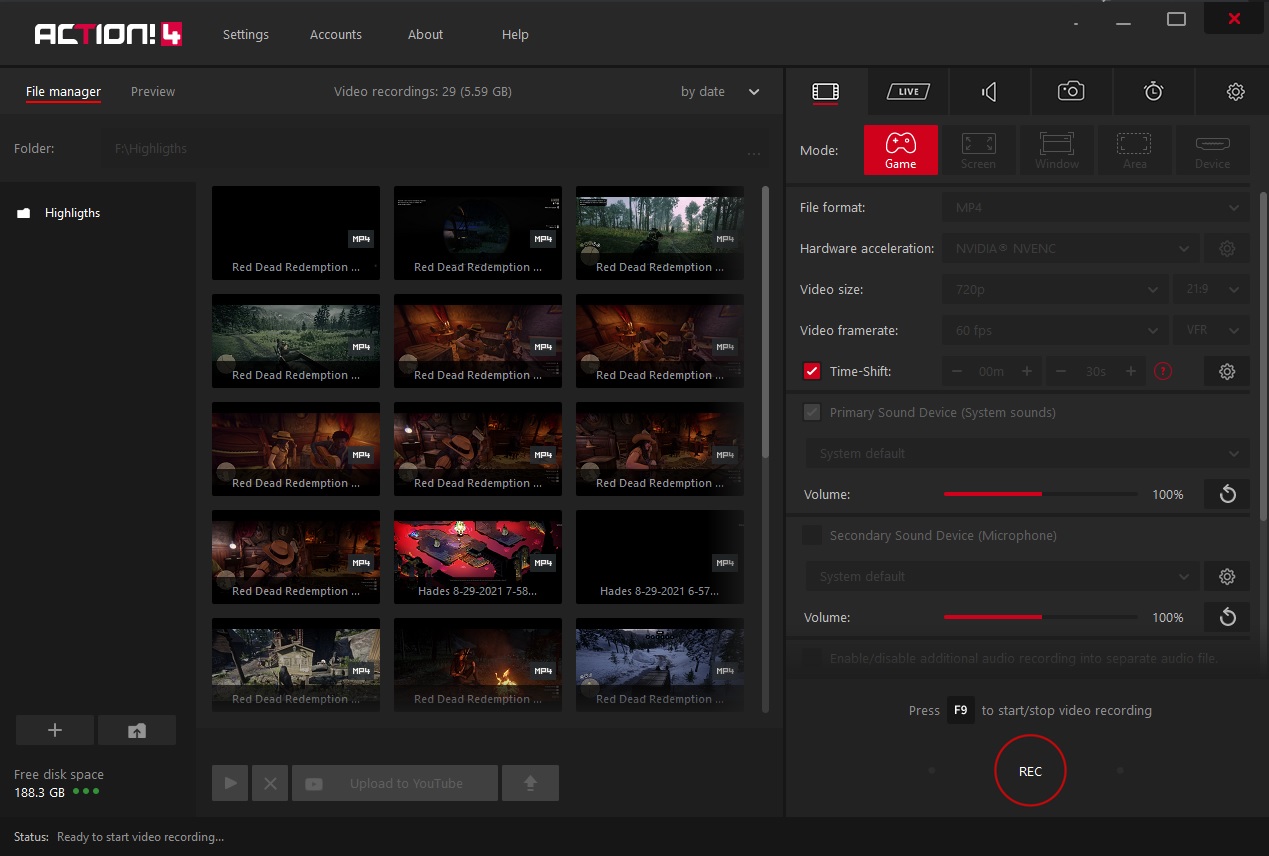Adjust microphone volume slider
Screen dimensions: 1269x856
coord(1040,617)
